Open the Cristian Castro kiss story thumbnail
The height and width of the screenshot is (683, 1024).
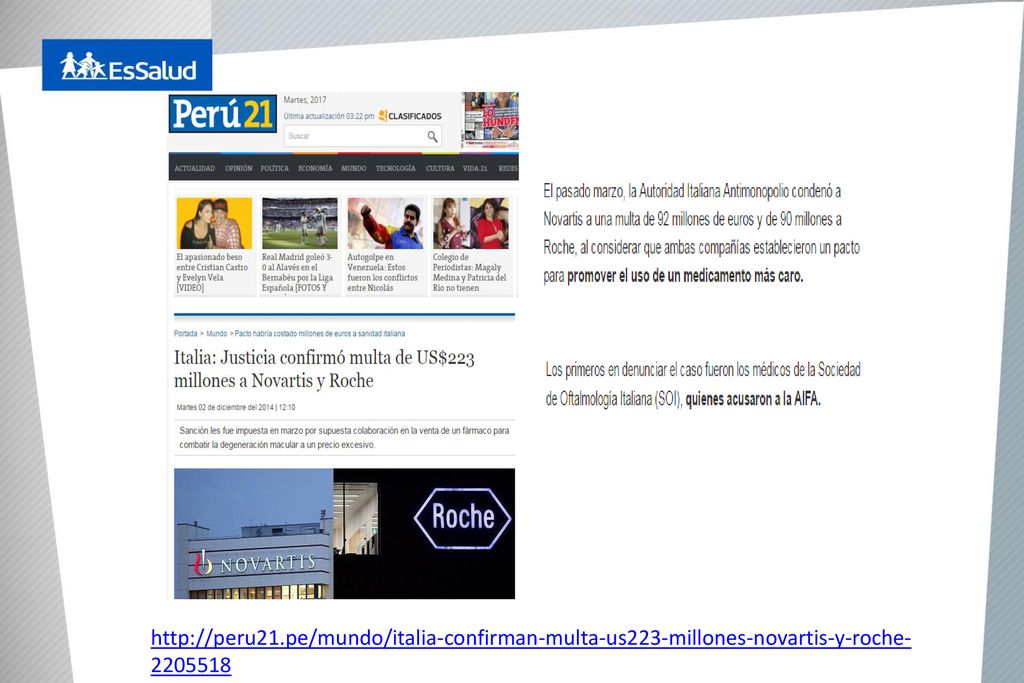pyautogui.click(x=214, y=223)
